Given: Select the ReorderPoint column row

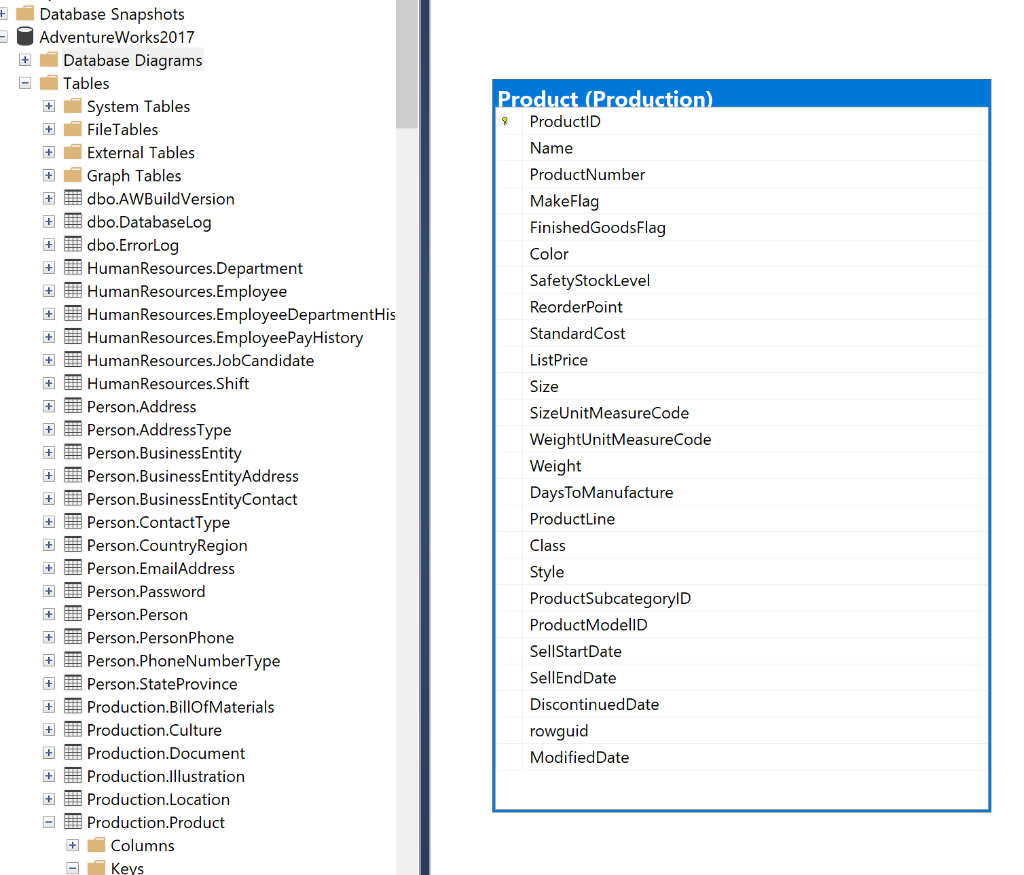Looking at the screenshot, I should (x=741, y=307).
